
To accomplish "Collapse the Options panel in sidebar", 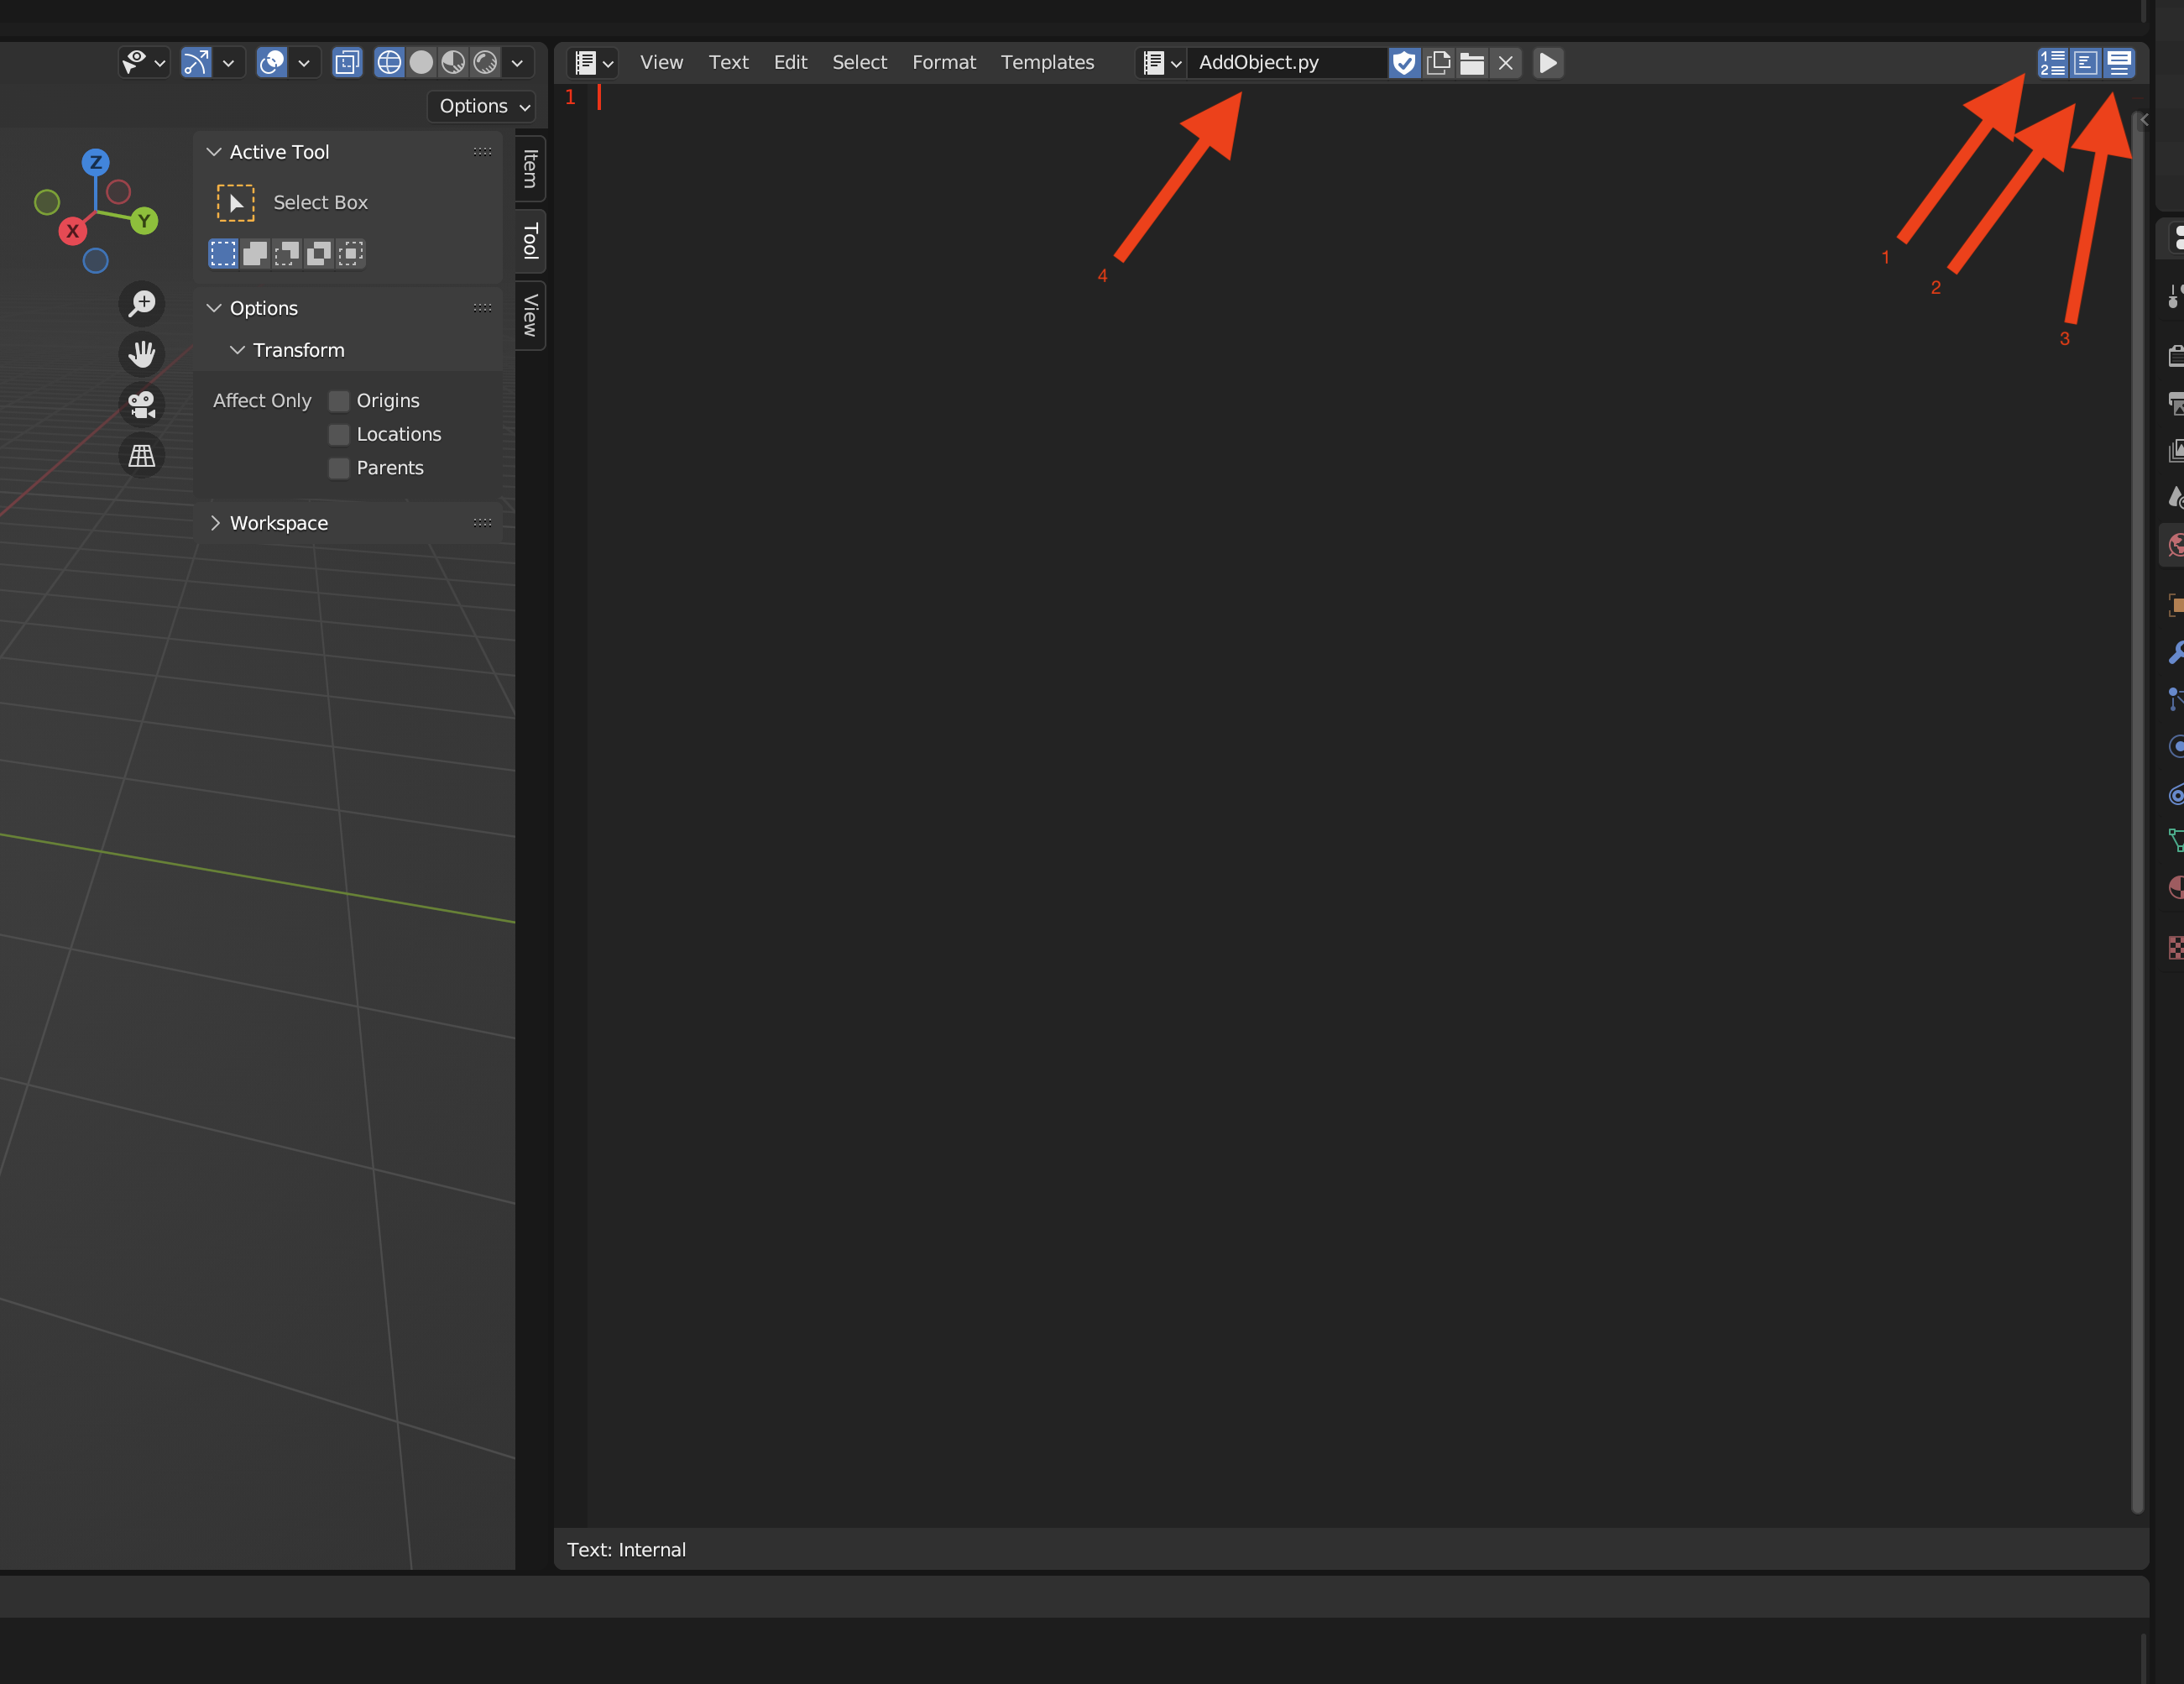I will click(213, 308).
